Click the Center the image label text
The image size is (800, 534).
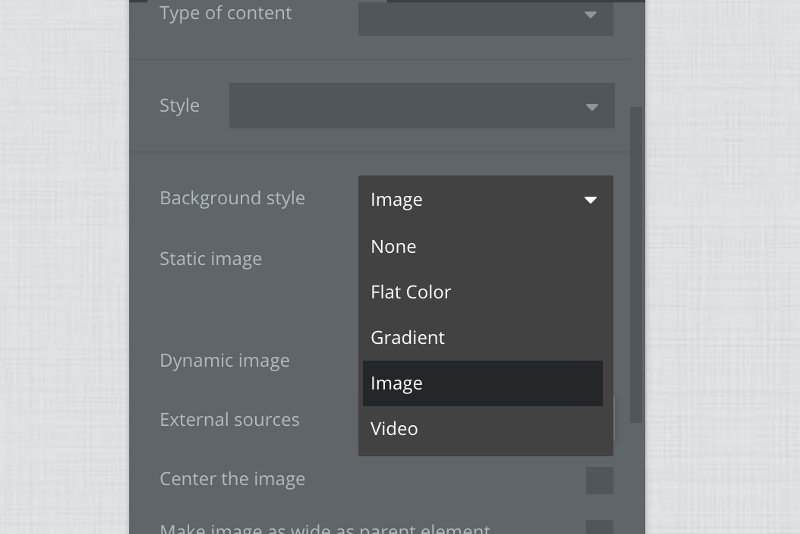click(232, 479)
